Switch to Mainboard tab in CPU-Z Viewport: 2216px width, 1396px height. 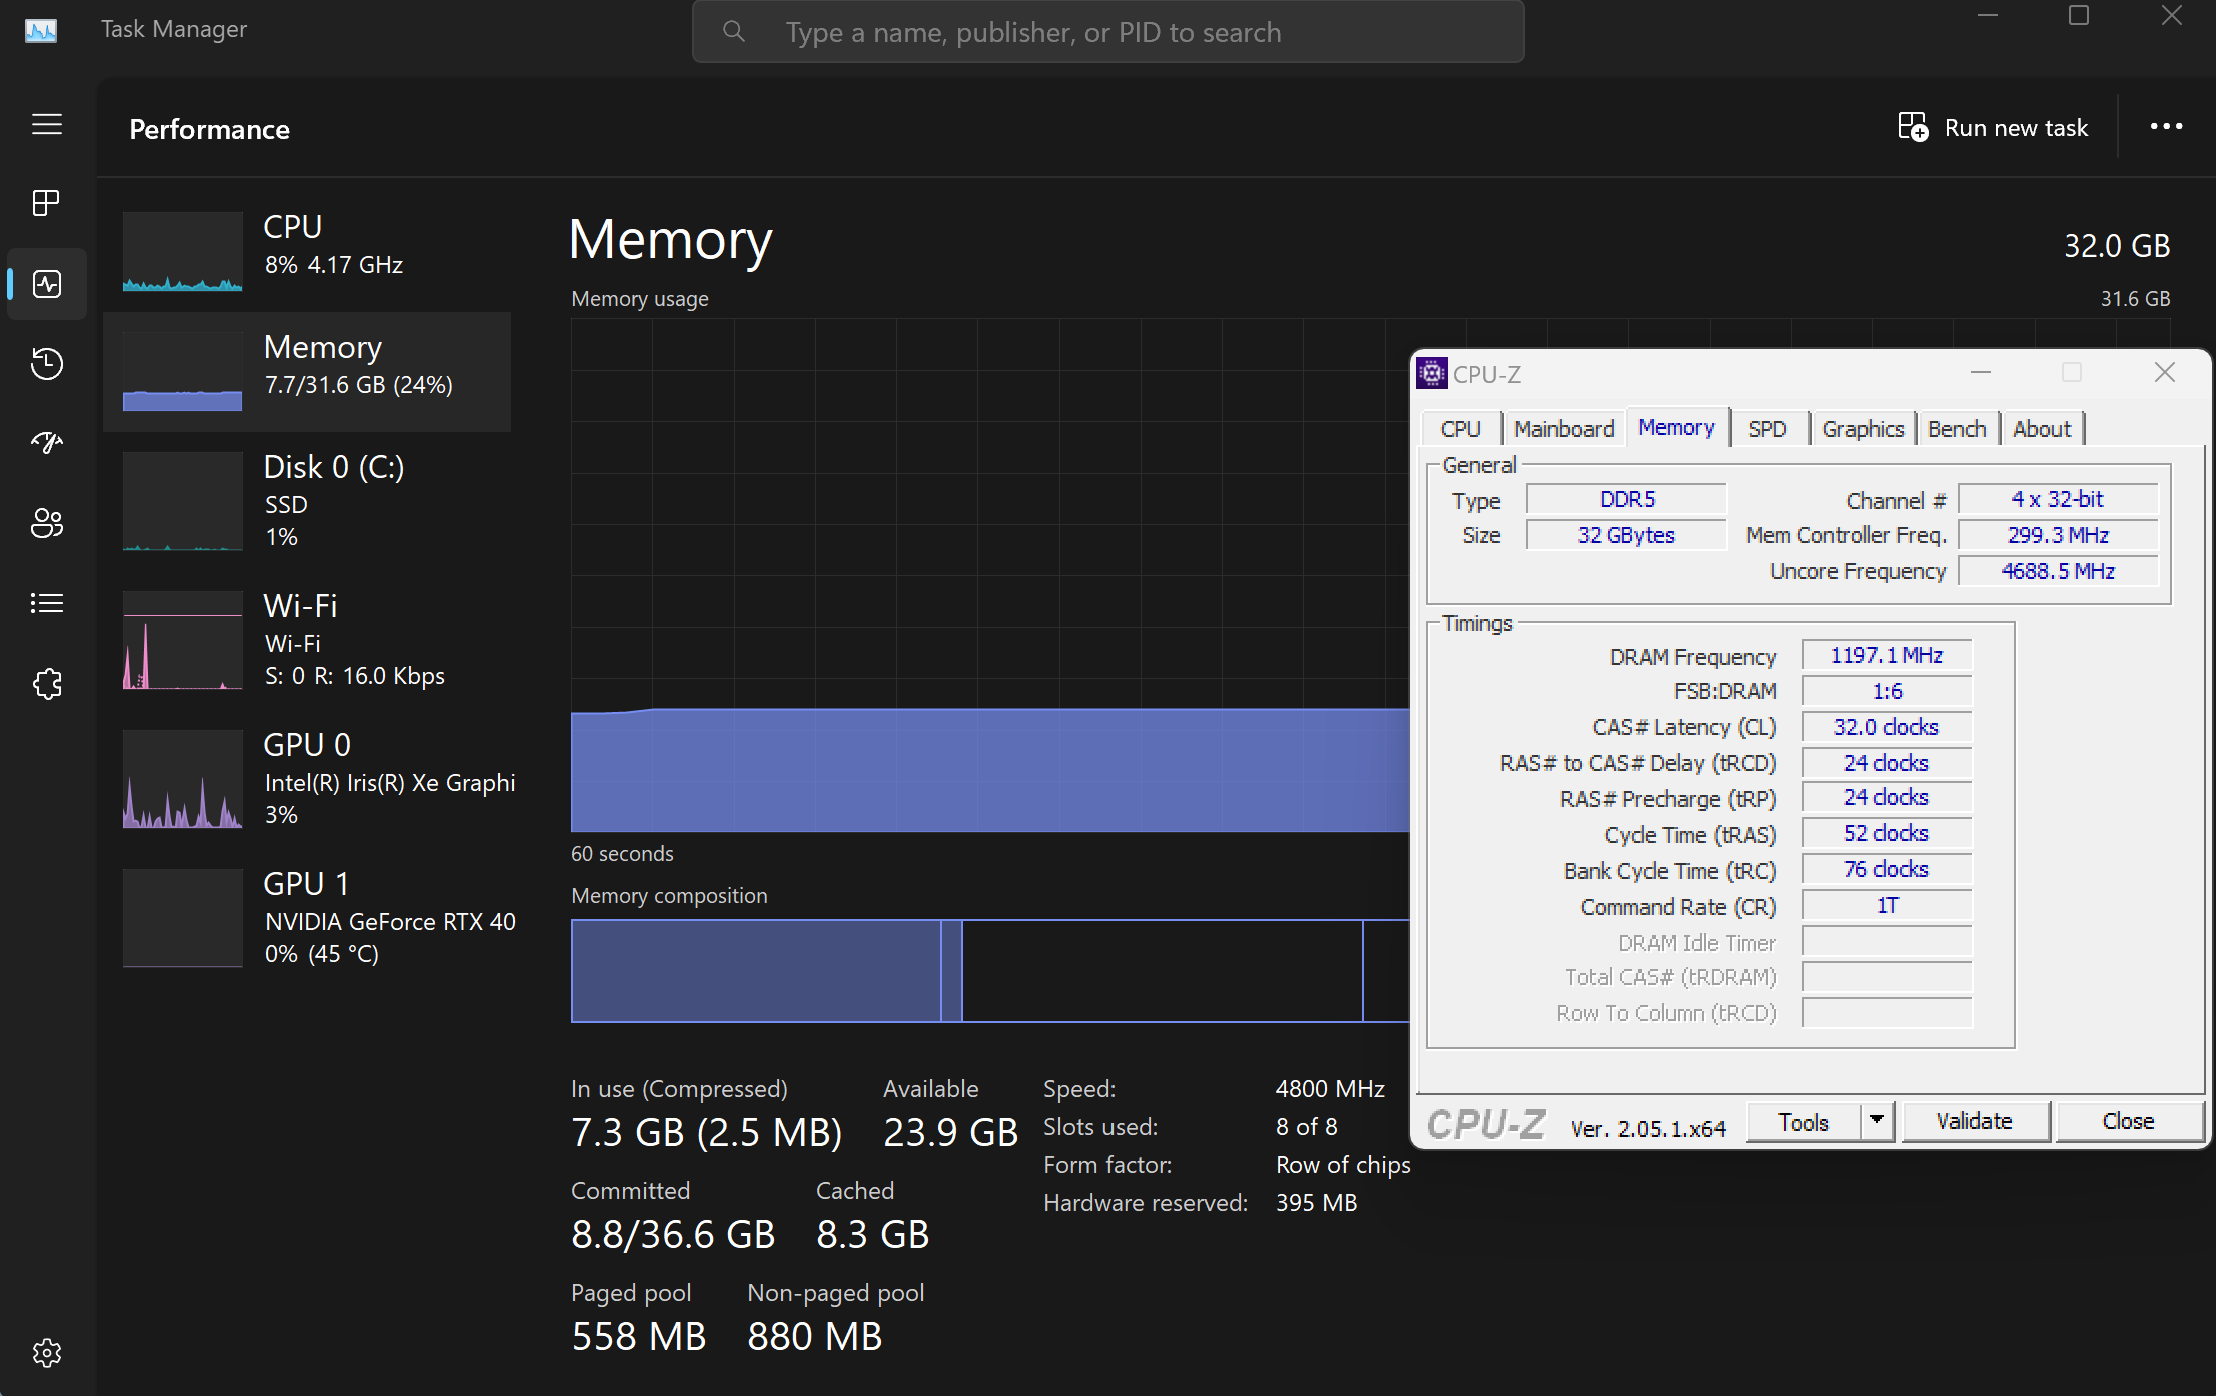click(1563, 429)
